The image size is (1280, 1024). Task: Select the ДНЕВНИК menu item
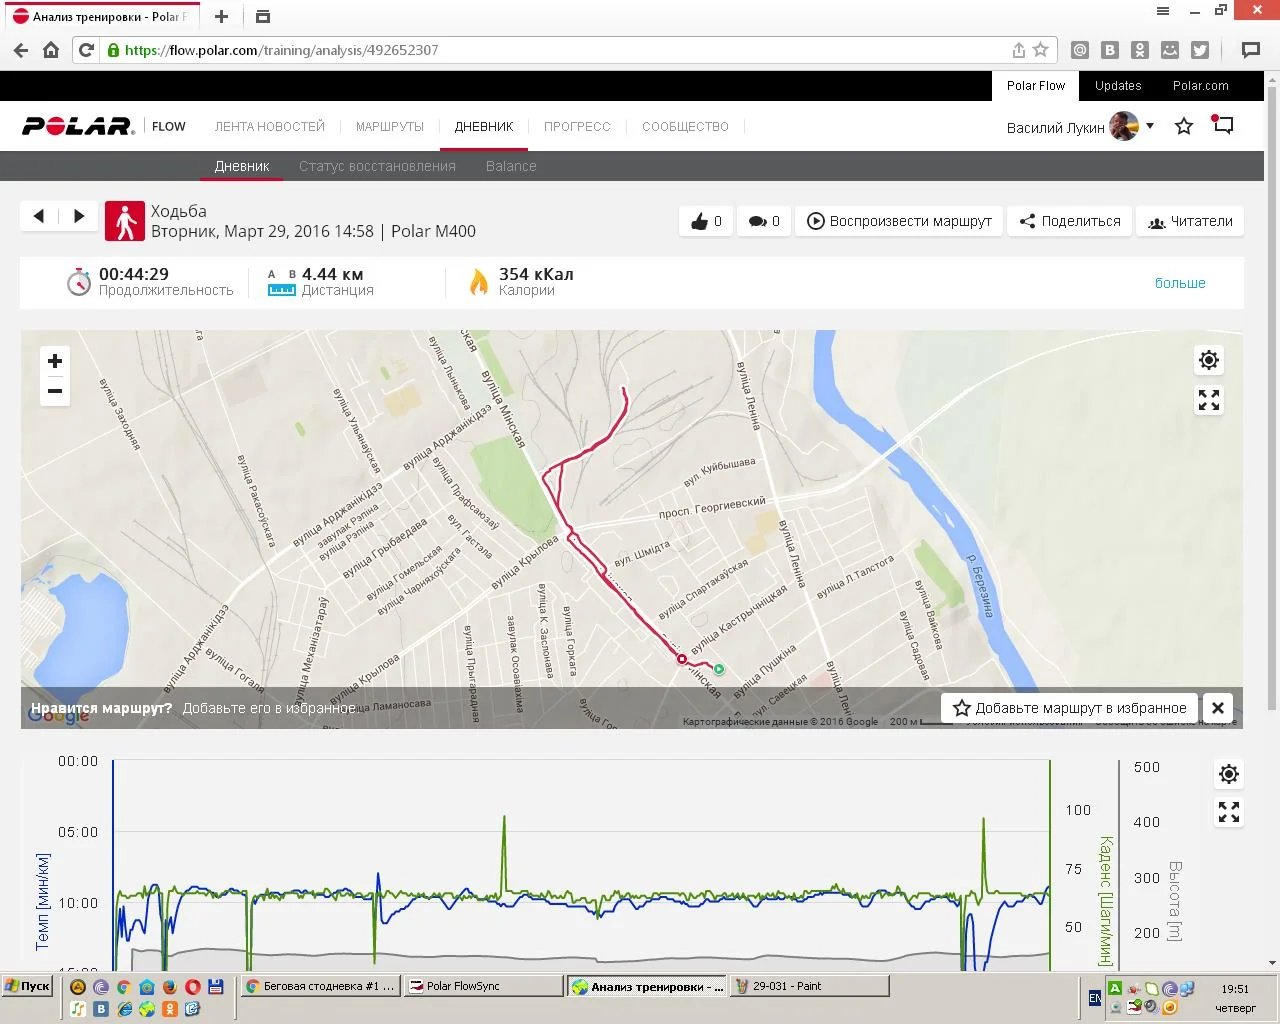coord(484,127)
